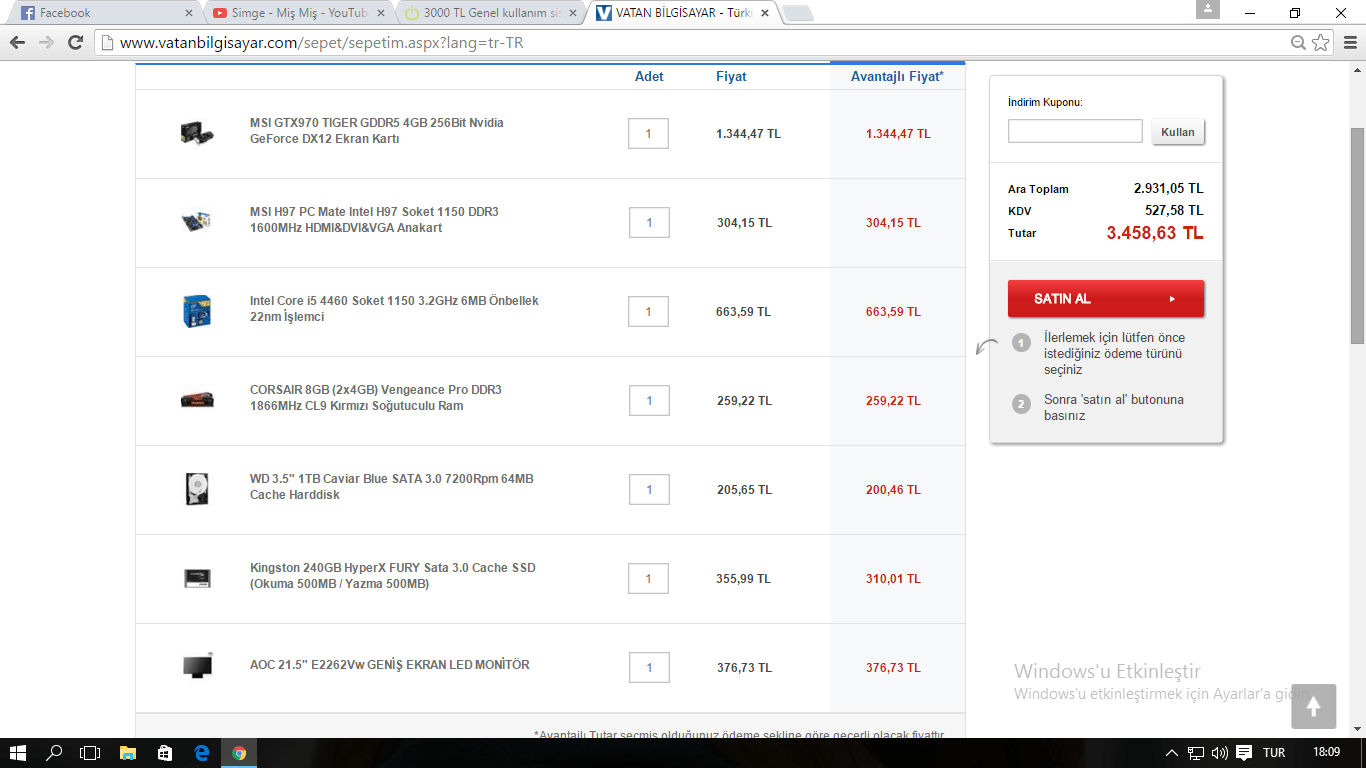The width and height of the screenshot is (1366, 768).
Task: Click the zoom magnifier icon in address bar
Action: click(x=1298, y=43)
